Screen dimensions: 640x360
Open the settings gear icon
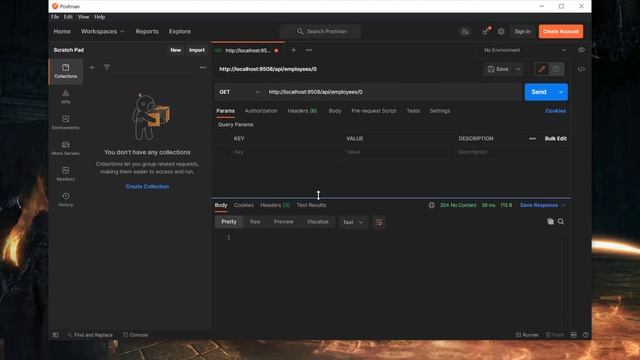pos(501,31)
